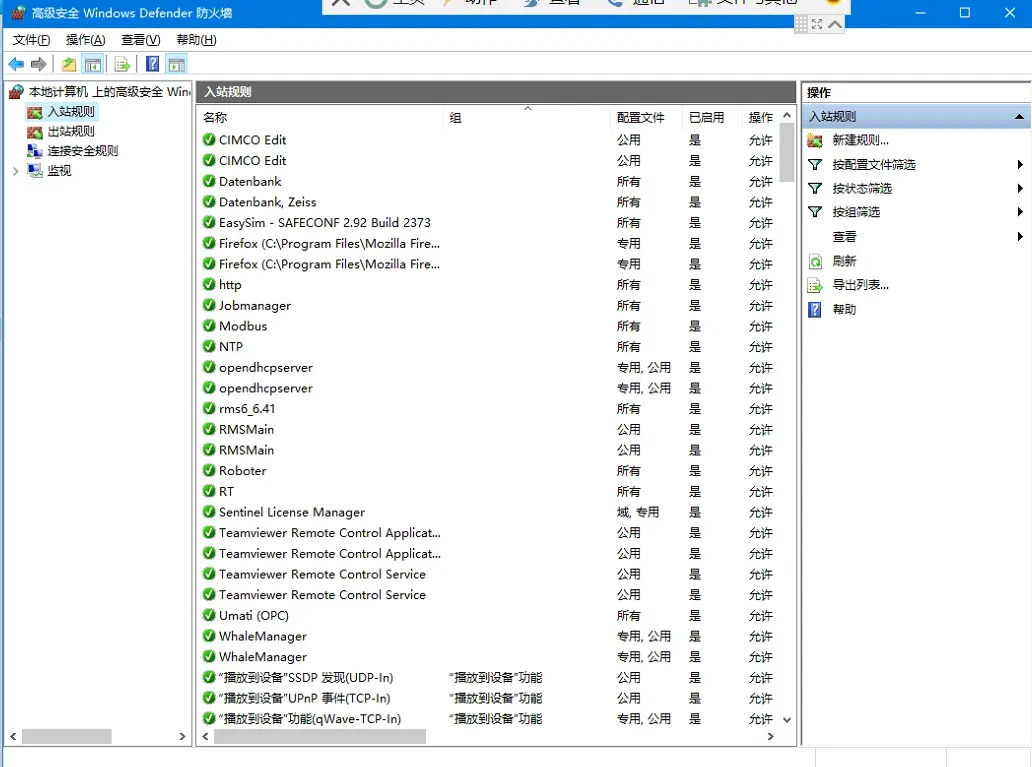Click 帮助 in the actions pane
The image size is (1032, 767).
coord(844,309)
